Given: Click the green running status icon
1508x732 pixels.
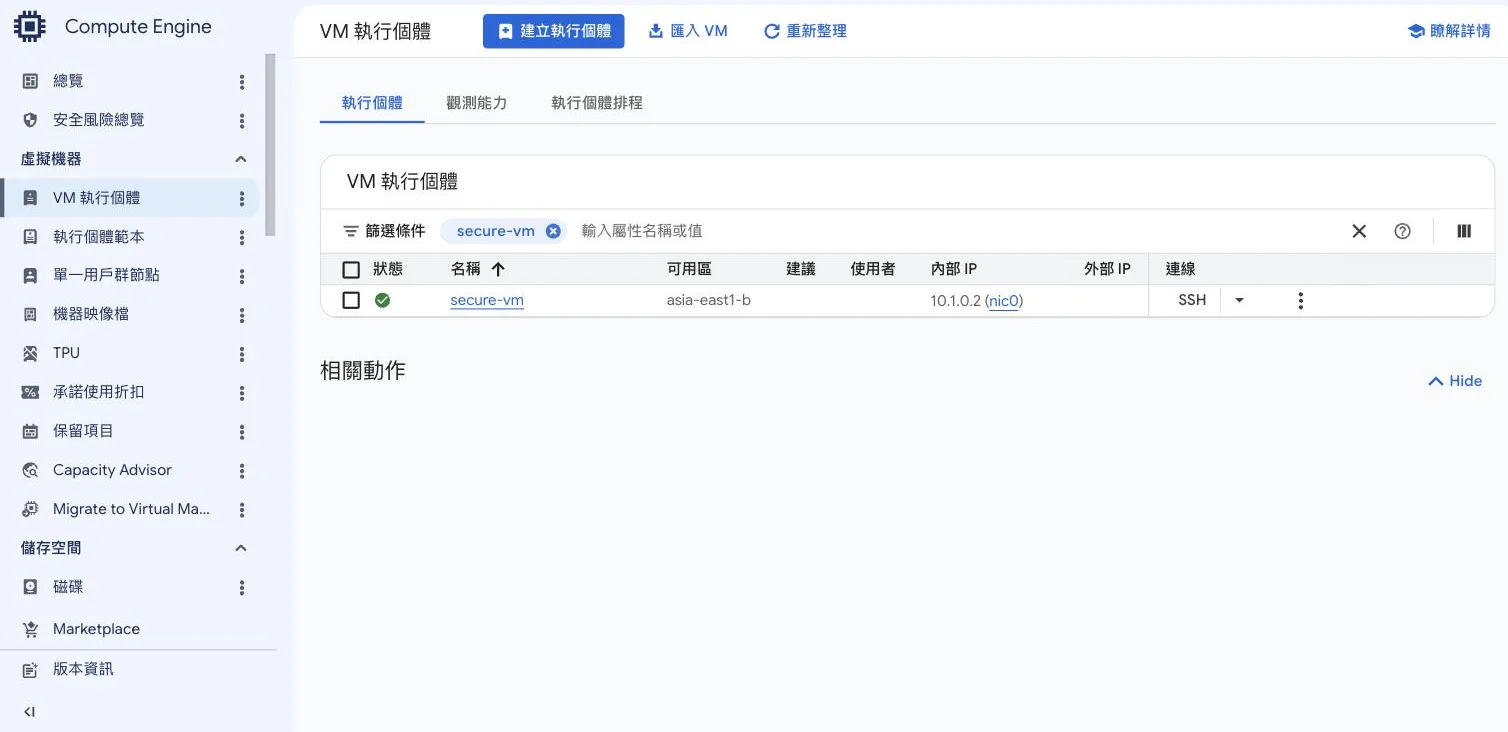Looking at the screenshot, I should [x=382, y=300].
